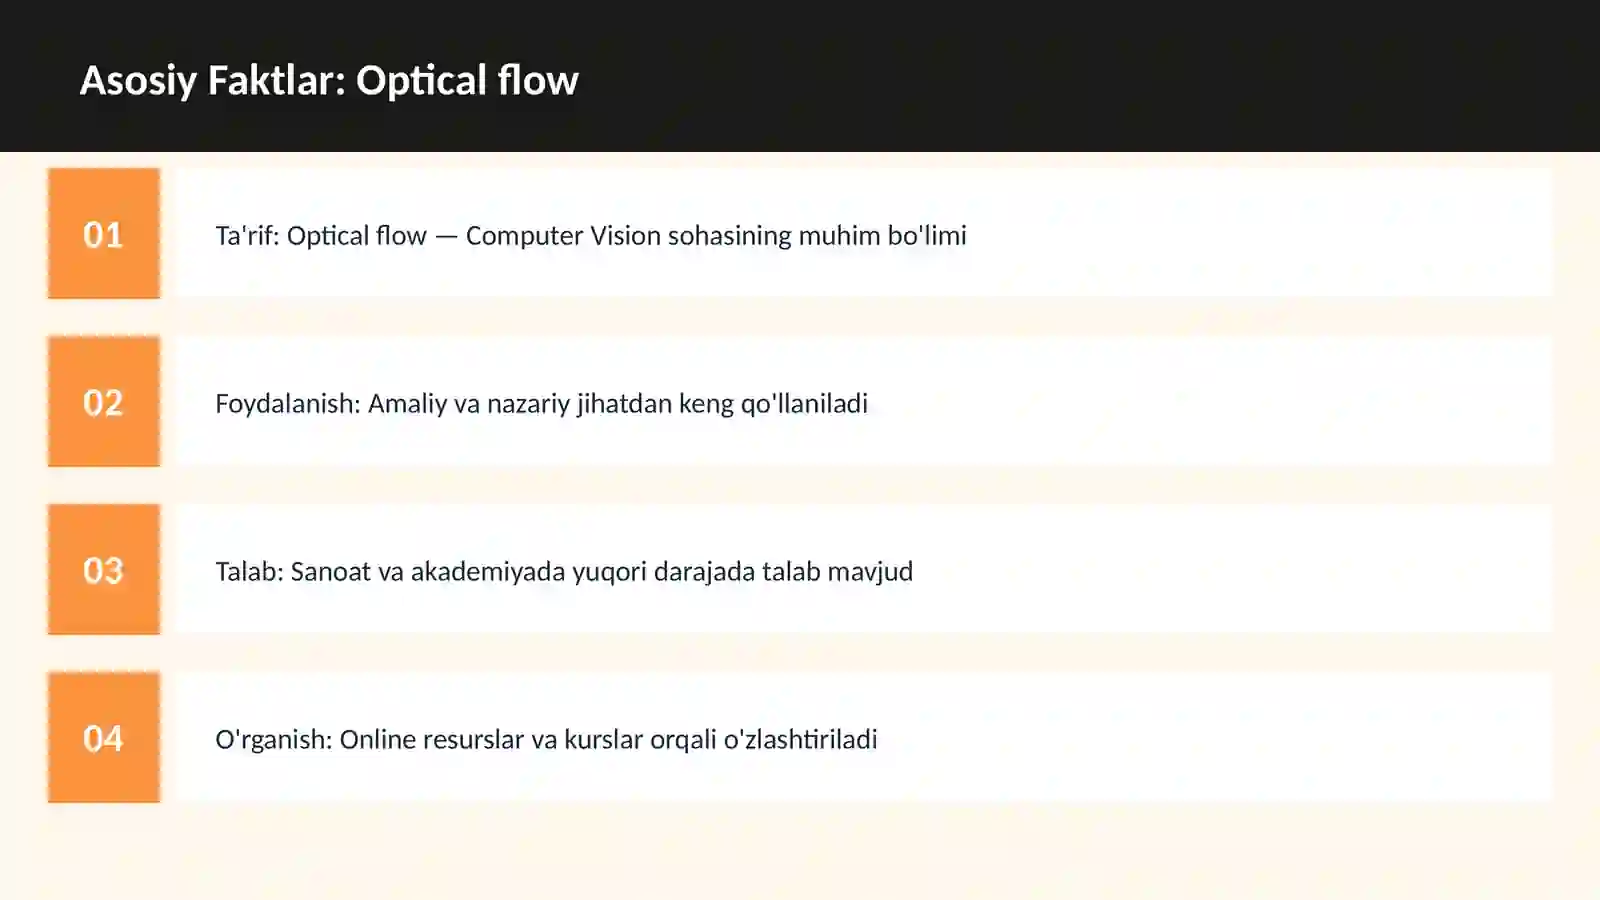This screenshot has width=1600, height=900.
Task: Click the words "kurslar orqali"
Action: click(x=640, y=739)
